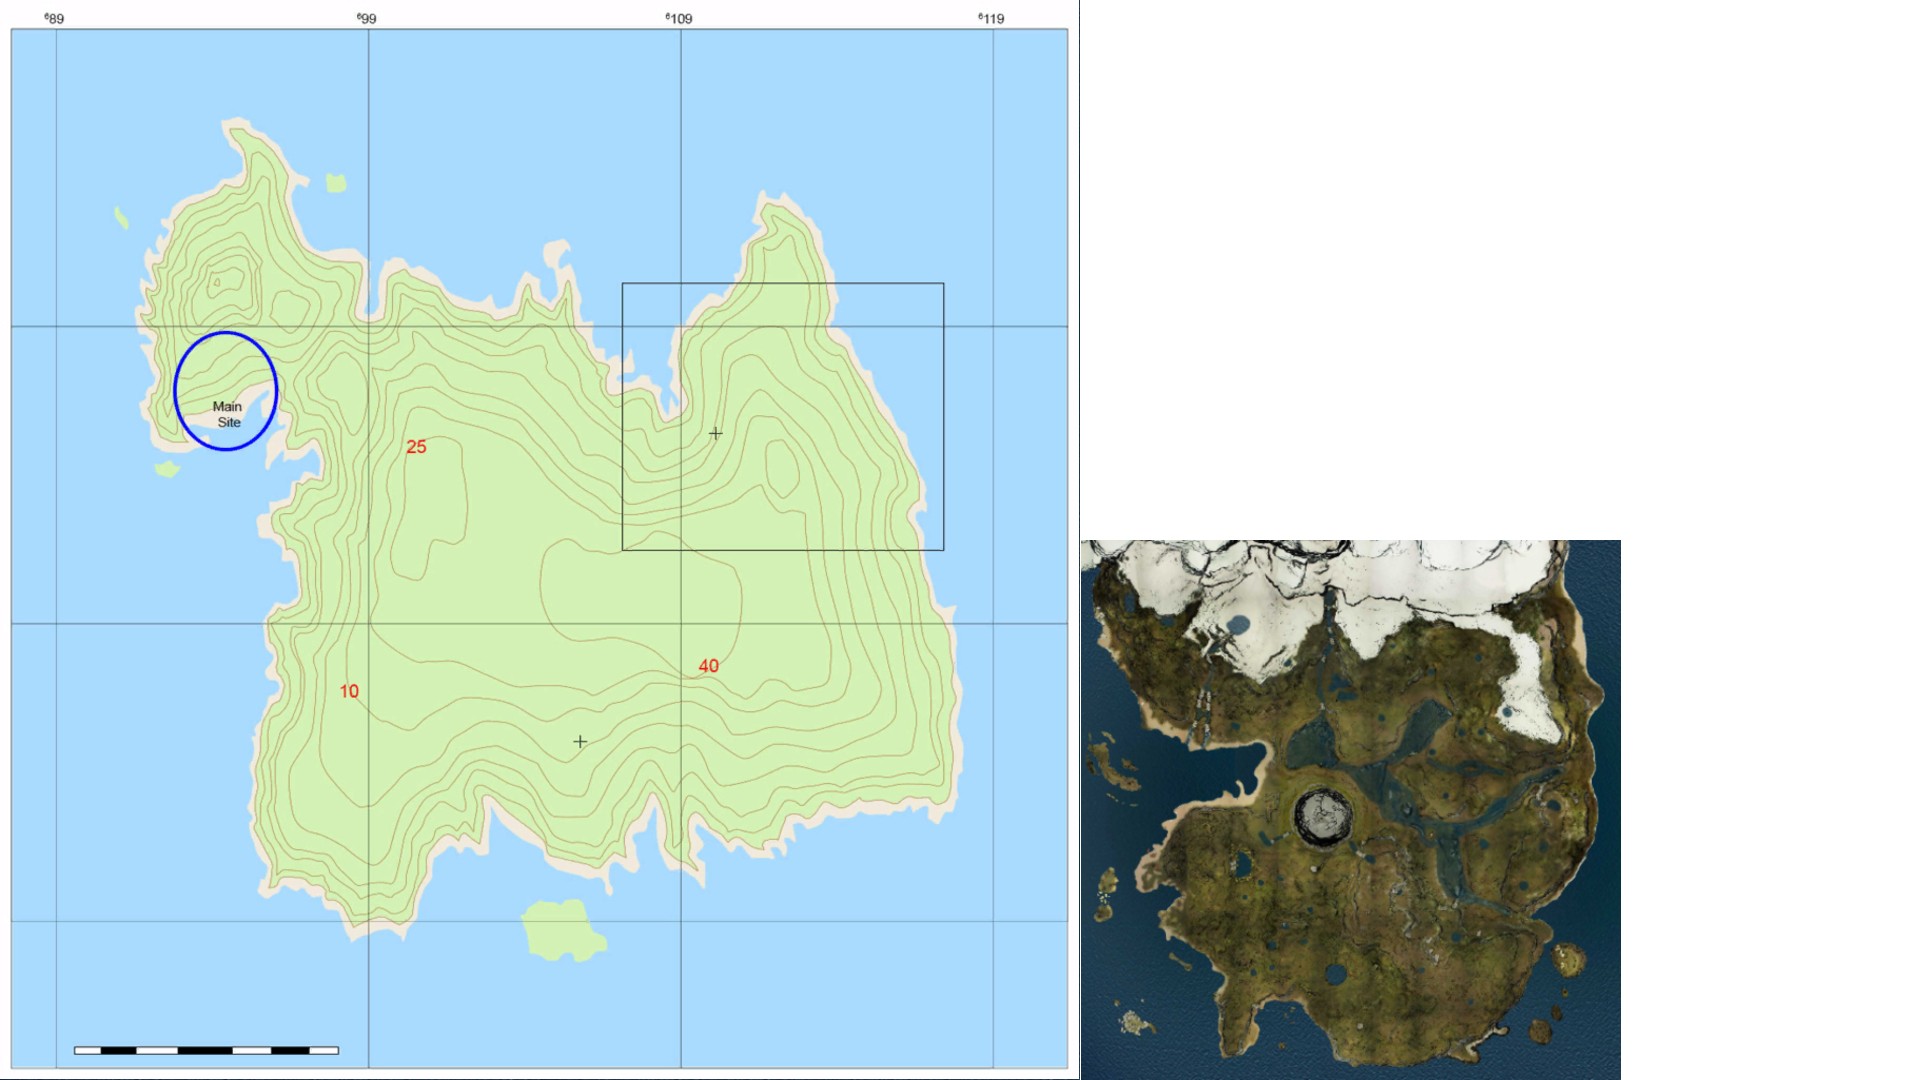Click the round blue lake in the snow area
This screenshot has width=1920, height=1080.
tap(1238, 625)
